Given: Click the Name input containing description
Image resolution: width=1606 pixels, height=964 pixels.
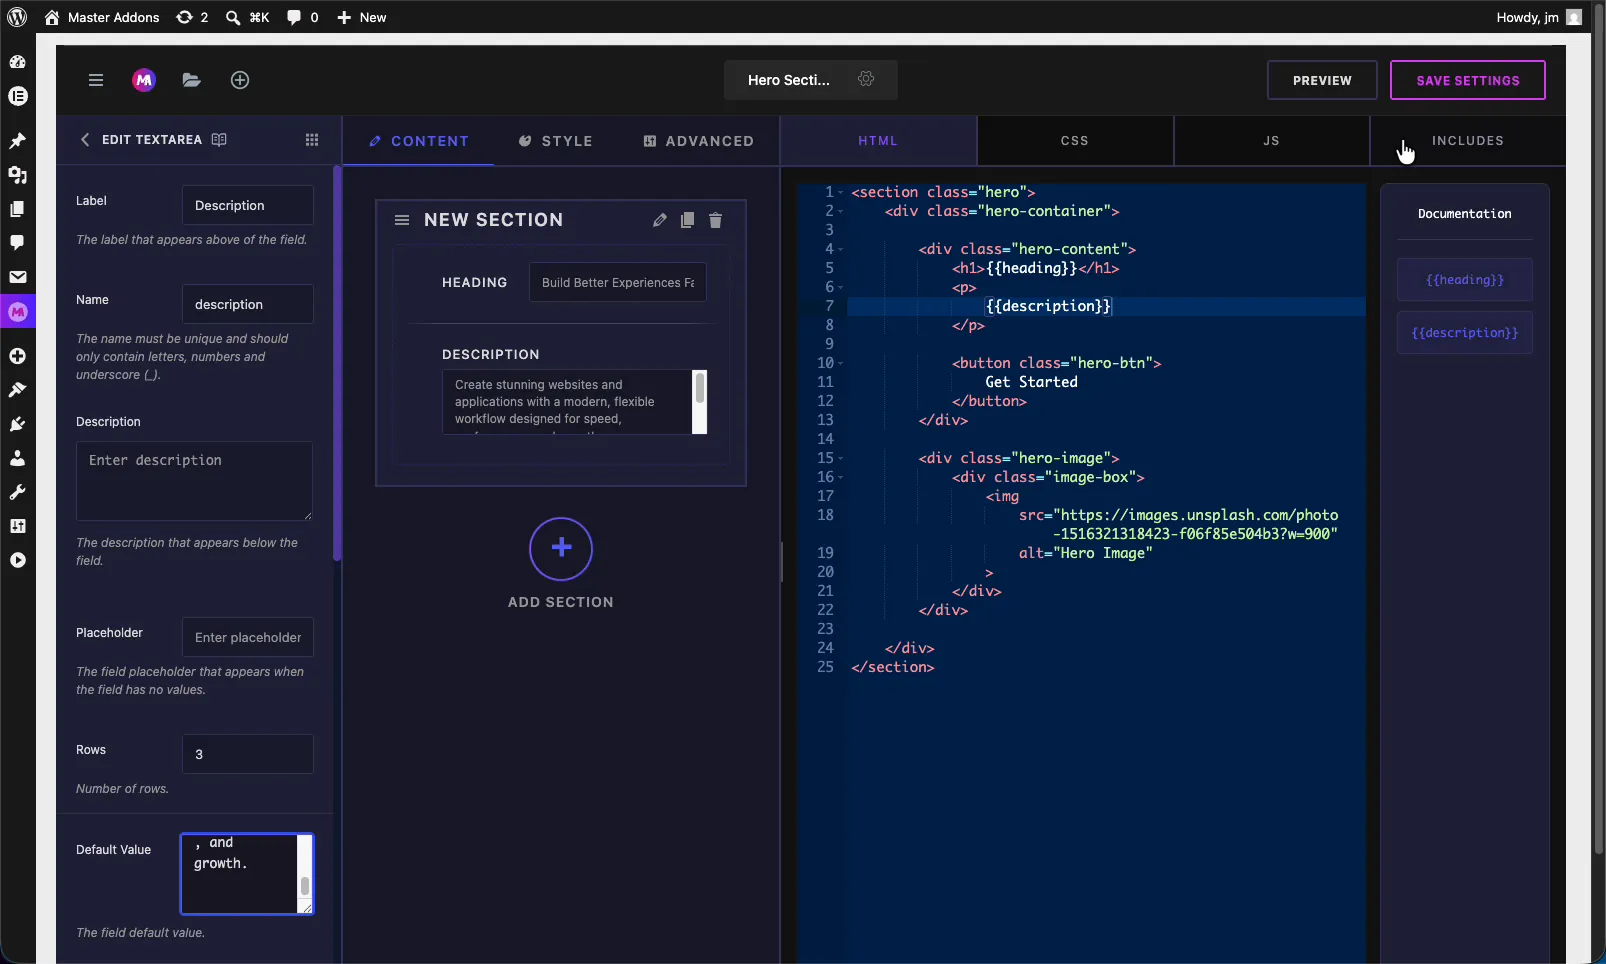Looking at the screenshot, I should tap(248, 304).
